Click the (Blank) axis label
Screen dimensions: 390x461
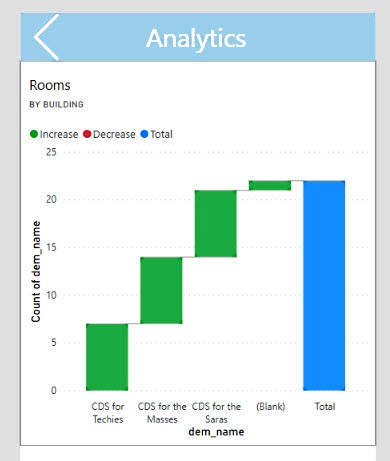(x=271, y=407)
